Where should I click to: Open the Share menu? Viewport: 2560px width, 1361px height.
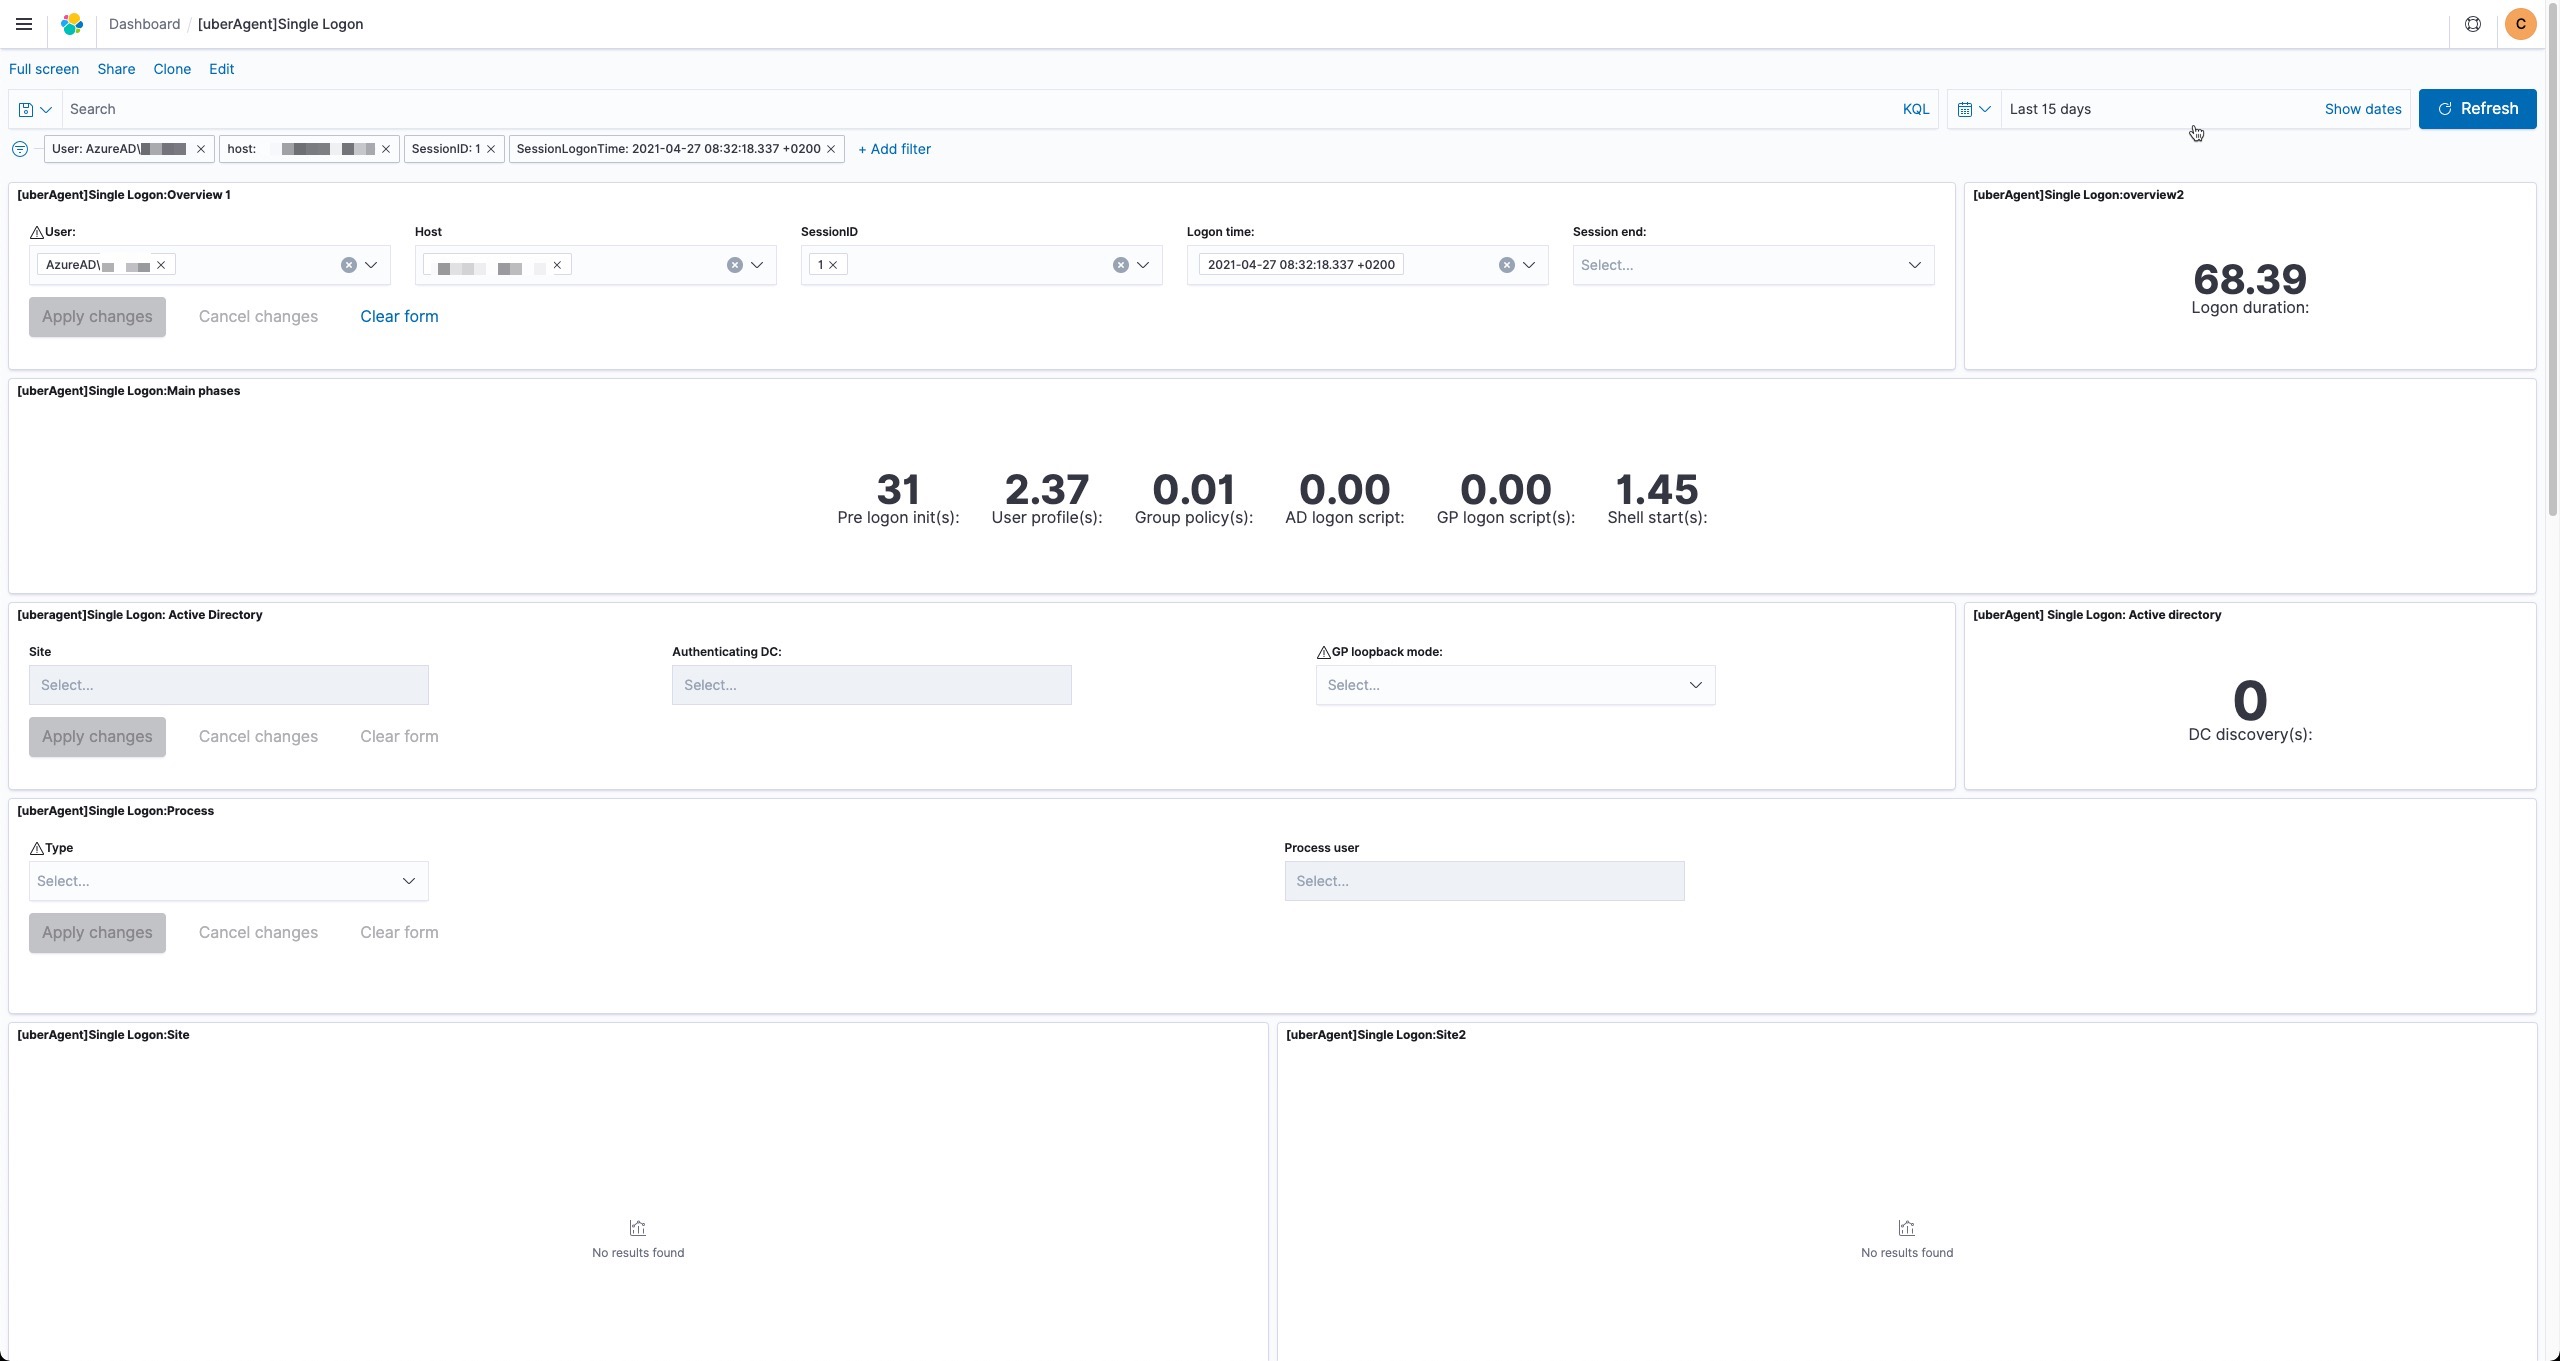tap(116, 69)
